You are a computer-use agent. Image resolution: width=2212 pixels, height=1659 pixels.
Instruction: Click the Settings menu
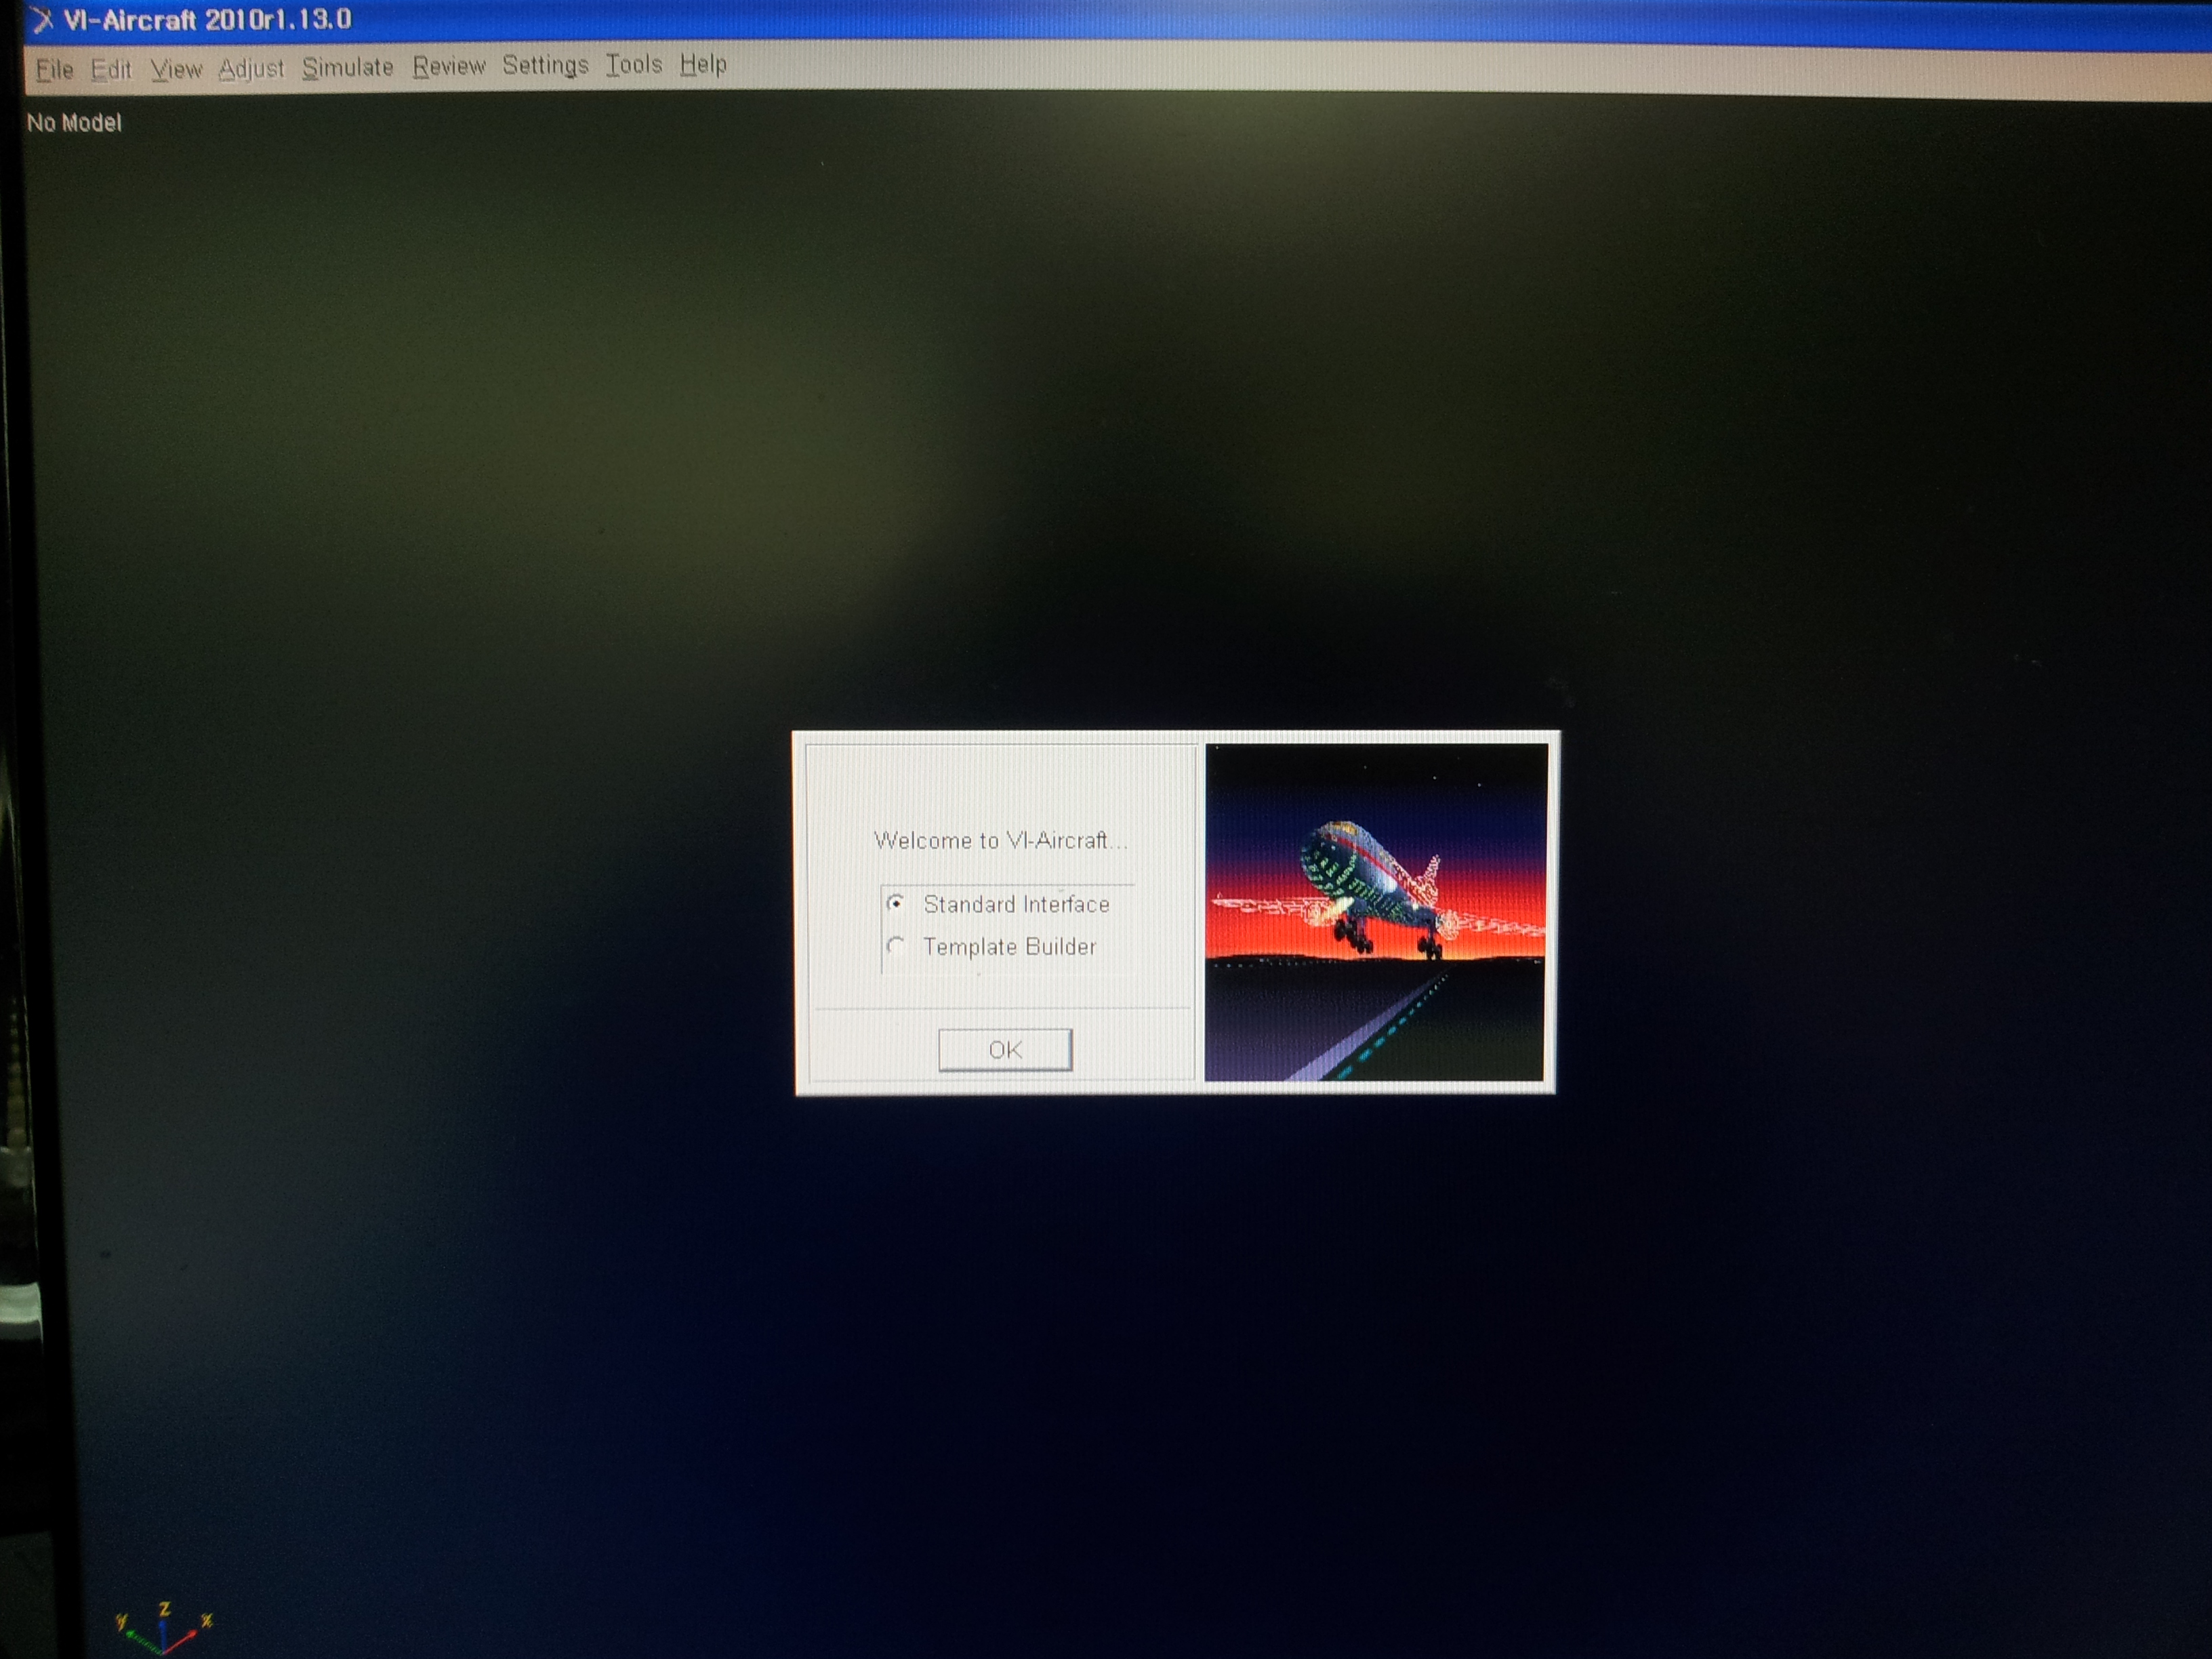pyautogui.click(x=540, y=66)
